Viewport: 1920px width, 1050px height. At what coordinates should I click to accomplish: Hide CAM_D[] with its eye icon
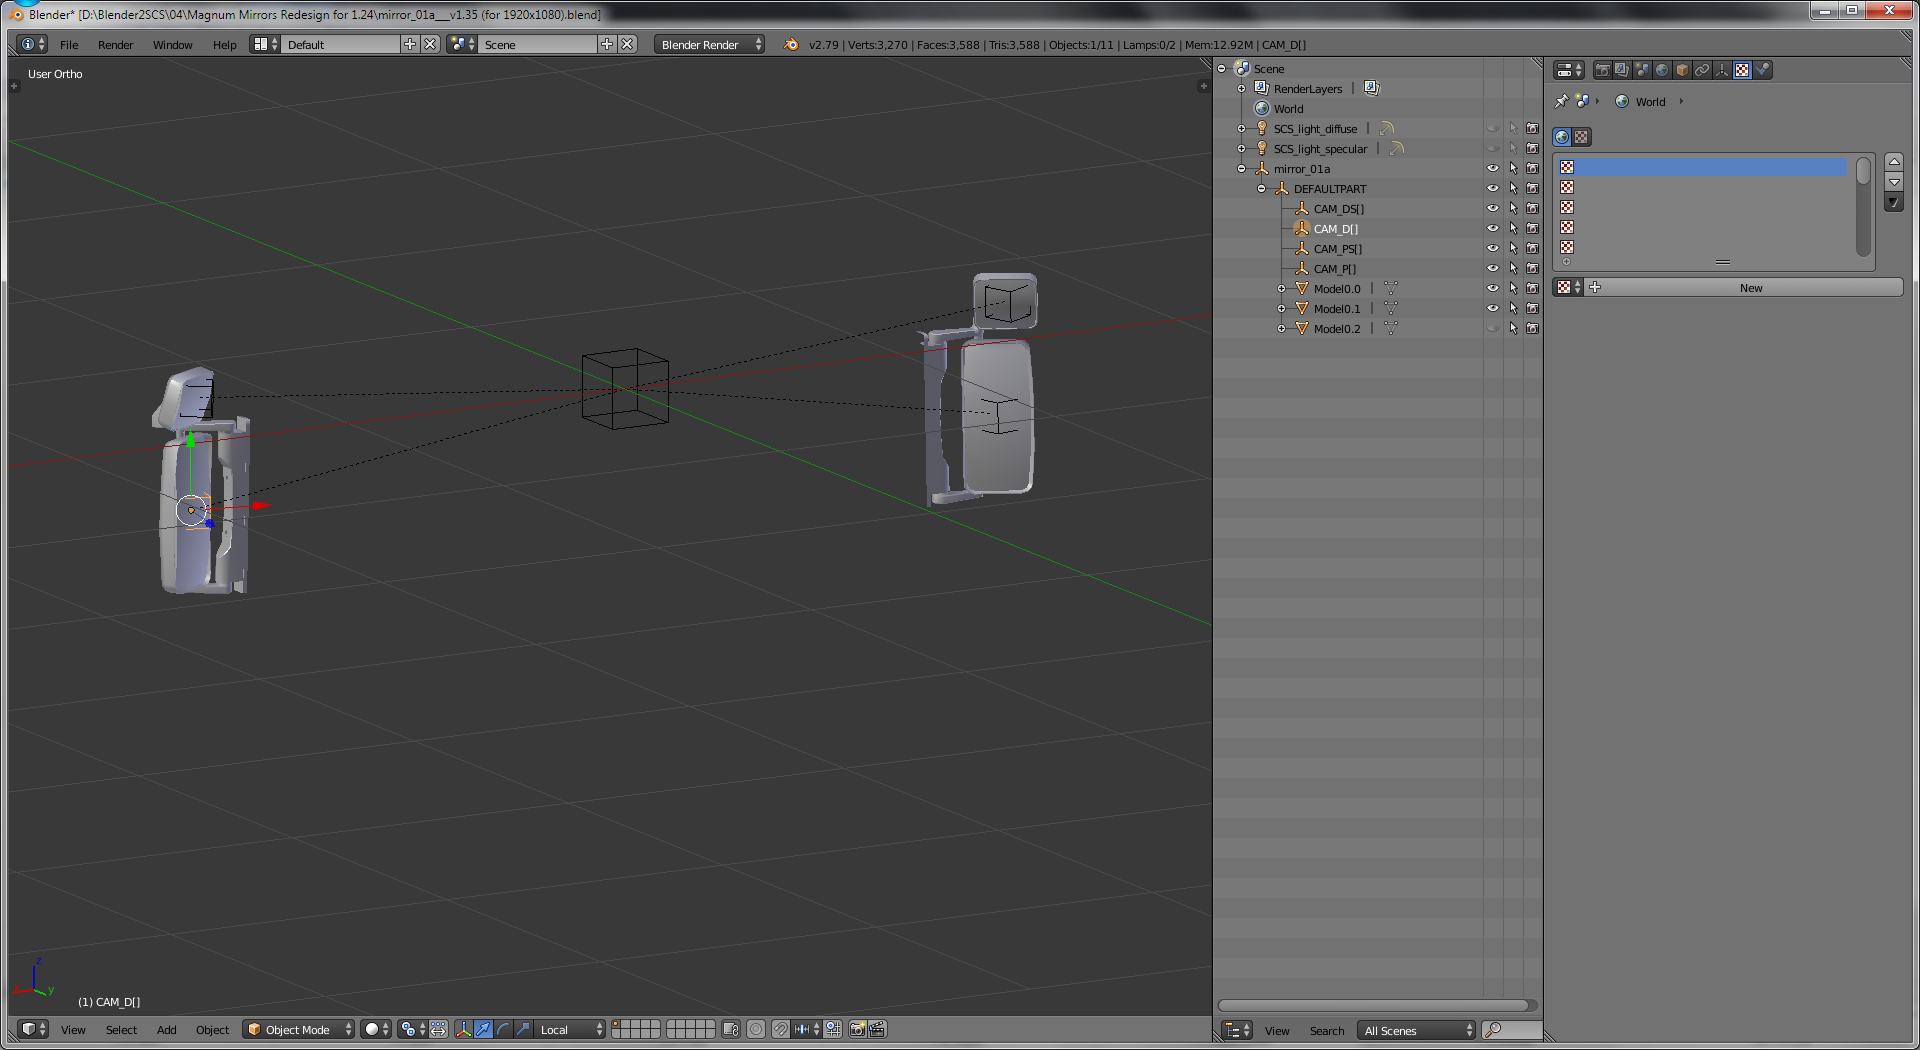[x=1493, y=229]
